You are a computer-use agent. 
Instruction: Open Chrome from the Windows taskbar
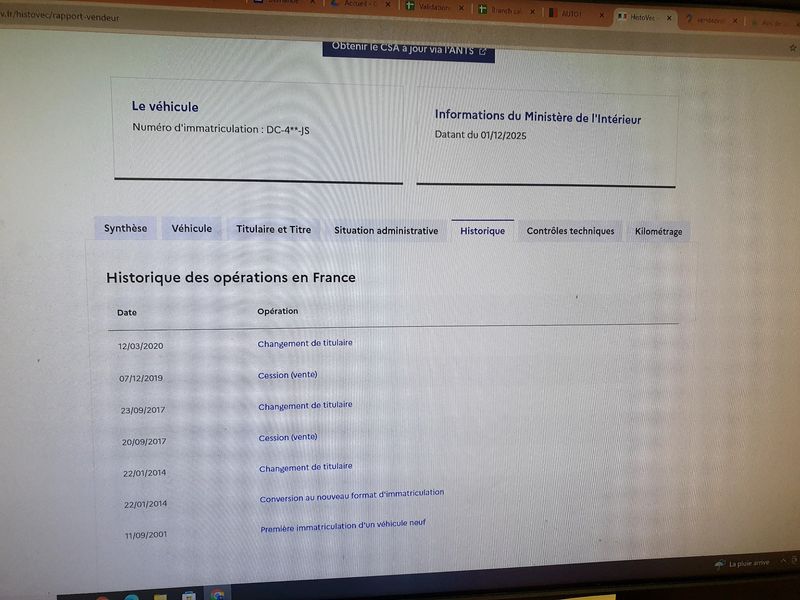coord(218,594)
